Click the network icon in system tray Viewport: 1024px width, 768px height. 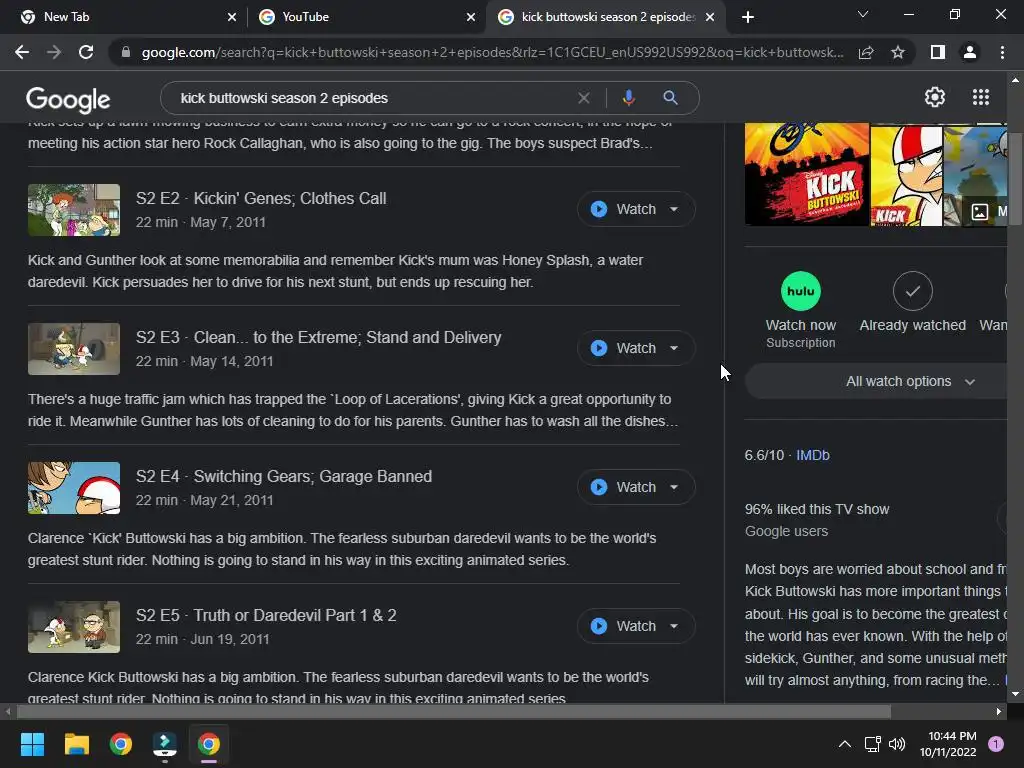tap(872, 744)
